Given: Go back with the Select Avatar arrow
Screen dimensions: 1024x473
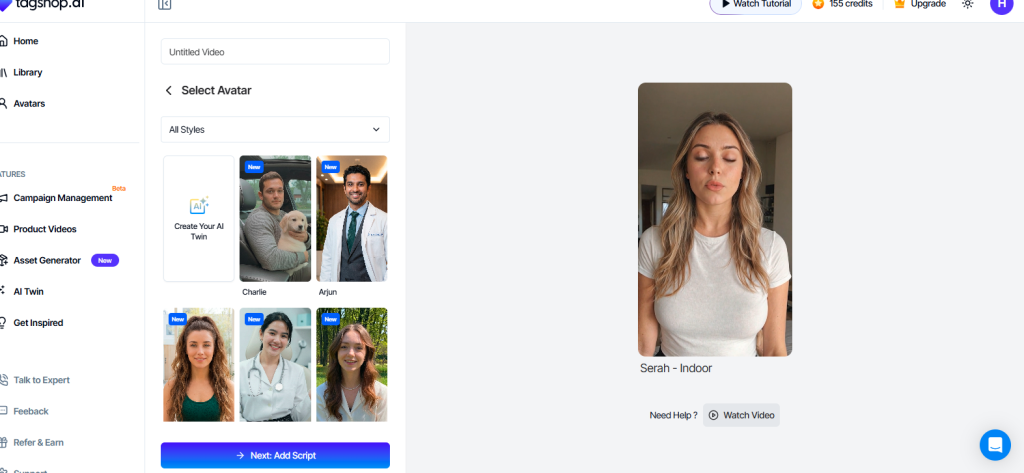Looking at the screenshot, I should tap(168, 90).
